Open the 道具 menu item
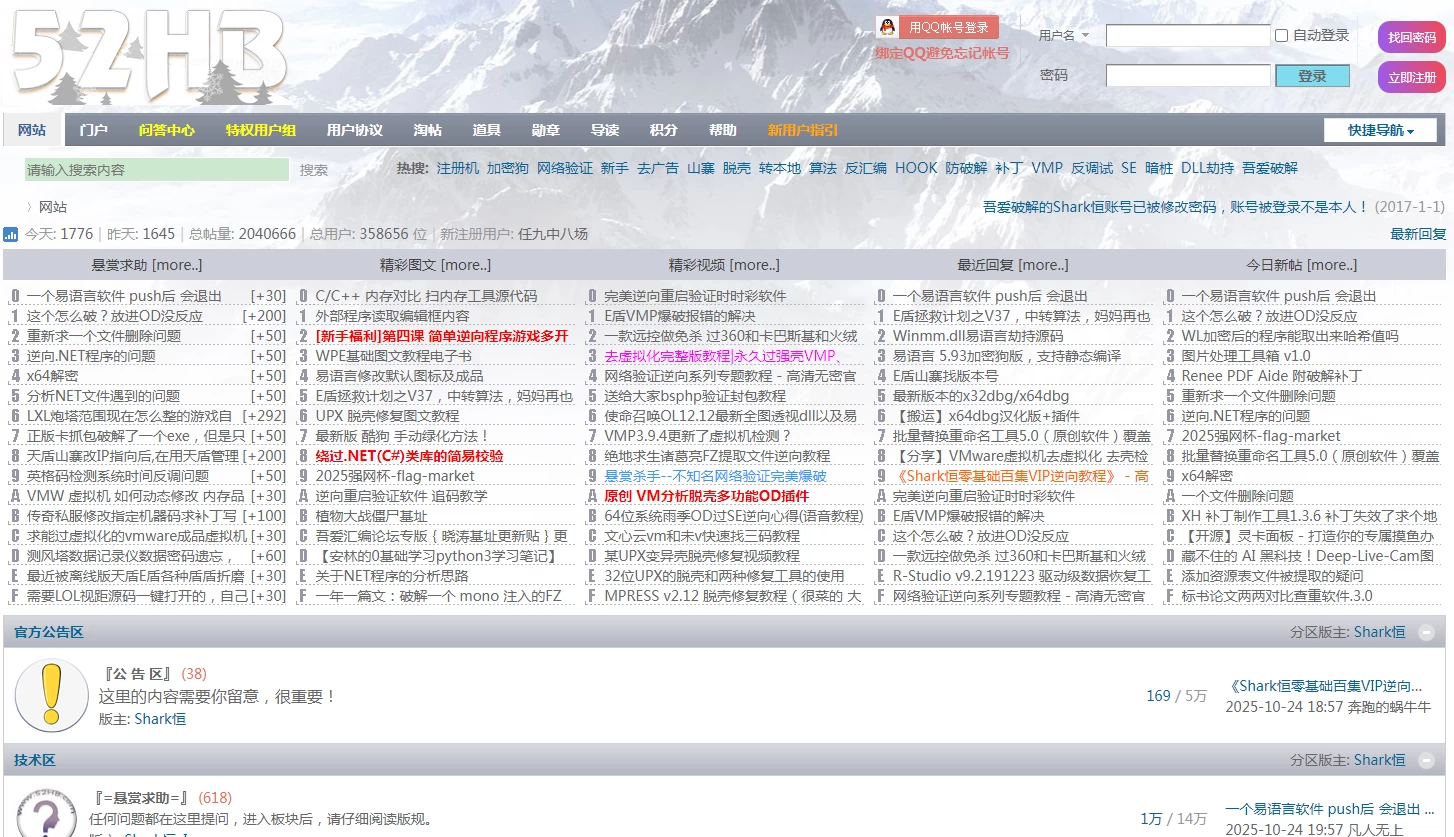The image size is (1454, 837). (485, 129)
